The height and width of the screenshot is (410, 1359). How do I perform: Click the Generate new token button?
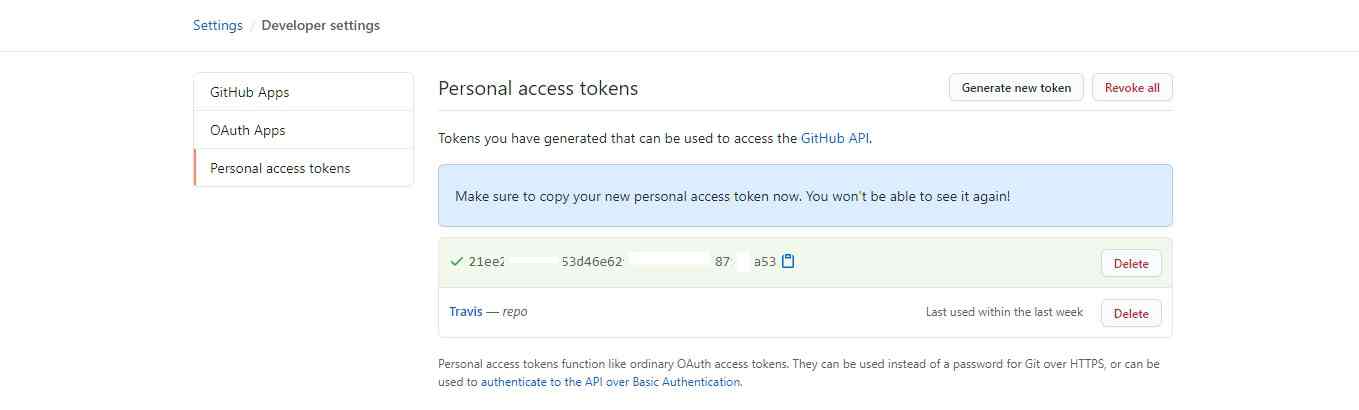tap(1016, 88)
